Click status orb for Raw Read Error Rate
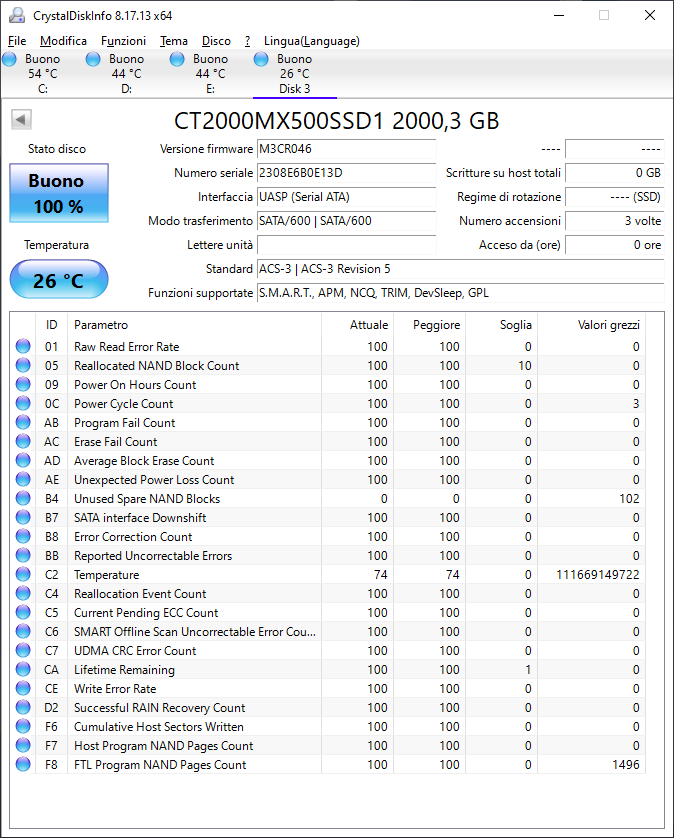Image resolution: width=674 pixels, height=838 pixels. (23, 346)
